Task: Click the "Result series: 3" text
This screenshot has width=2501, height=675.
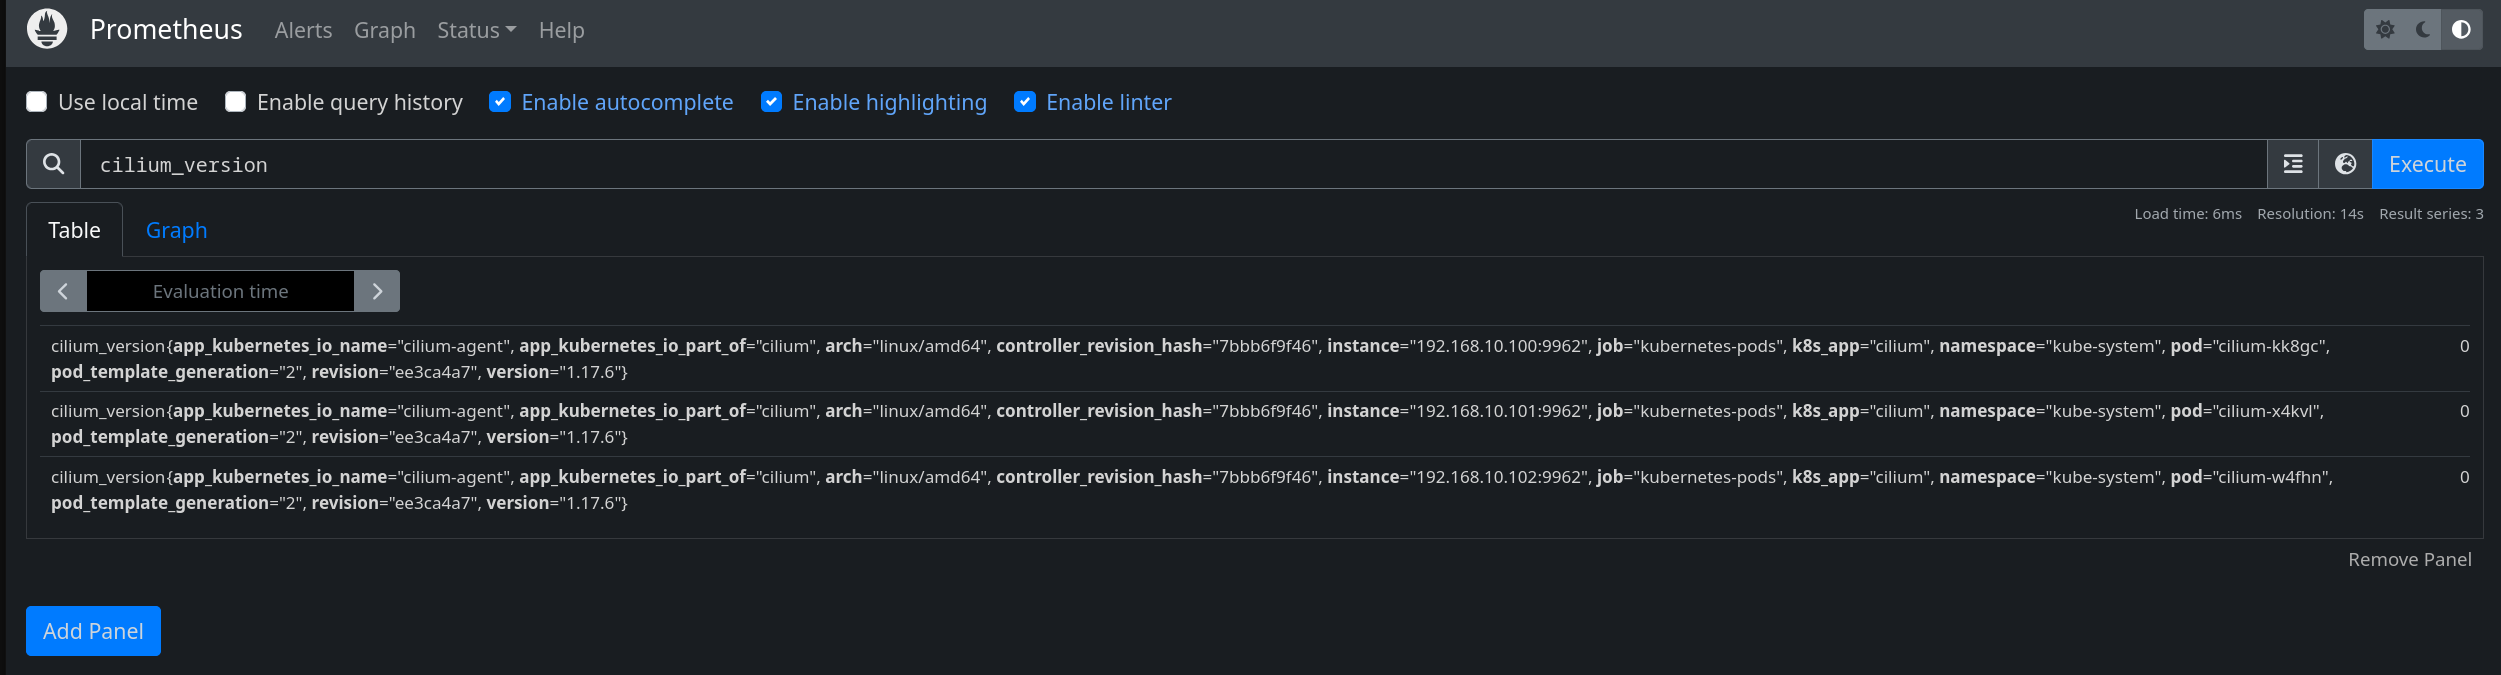Action: click(2431, 214)
